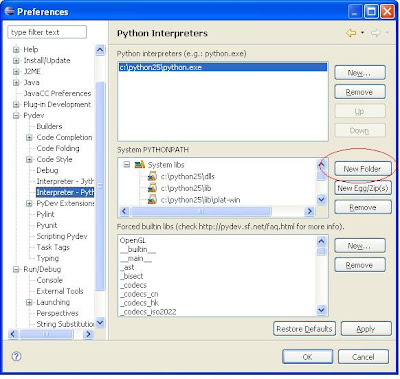Expand the J2ME node

pos(16,72)
